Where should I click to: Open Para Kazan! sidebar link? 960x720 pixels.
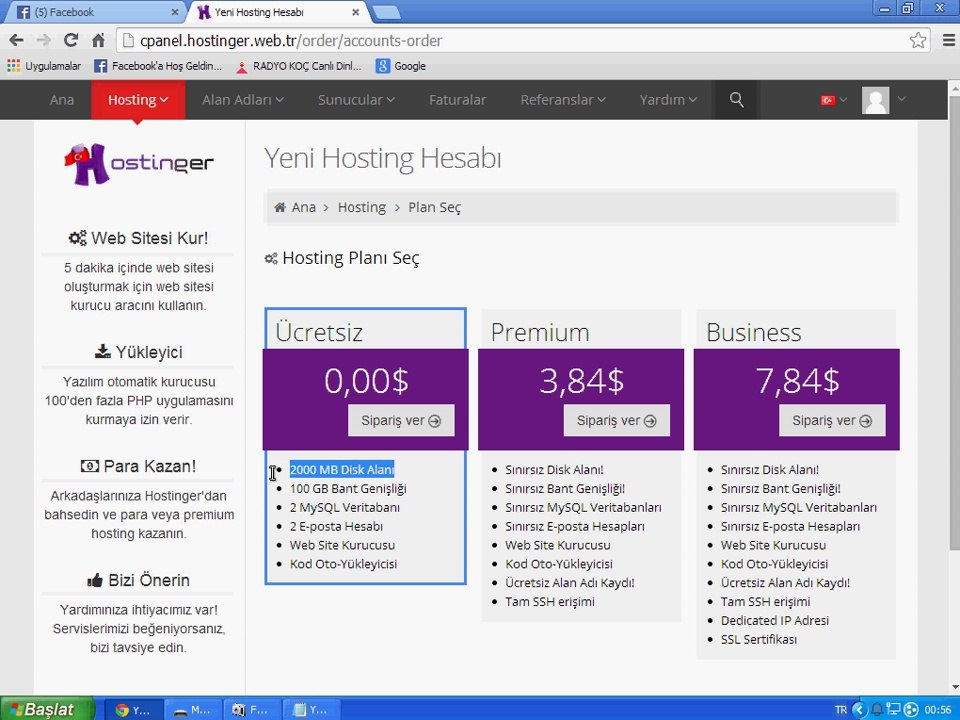click(138, 466)
